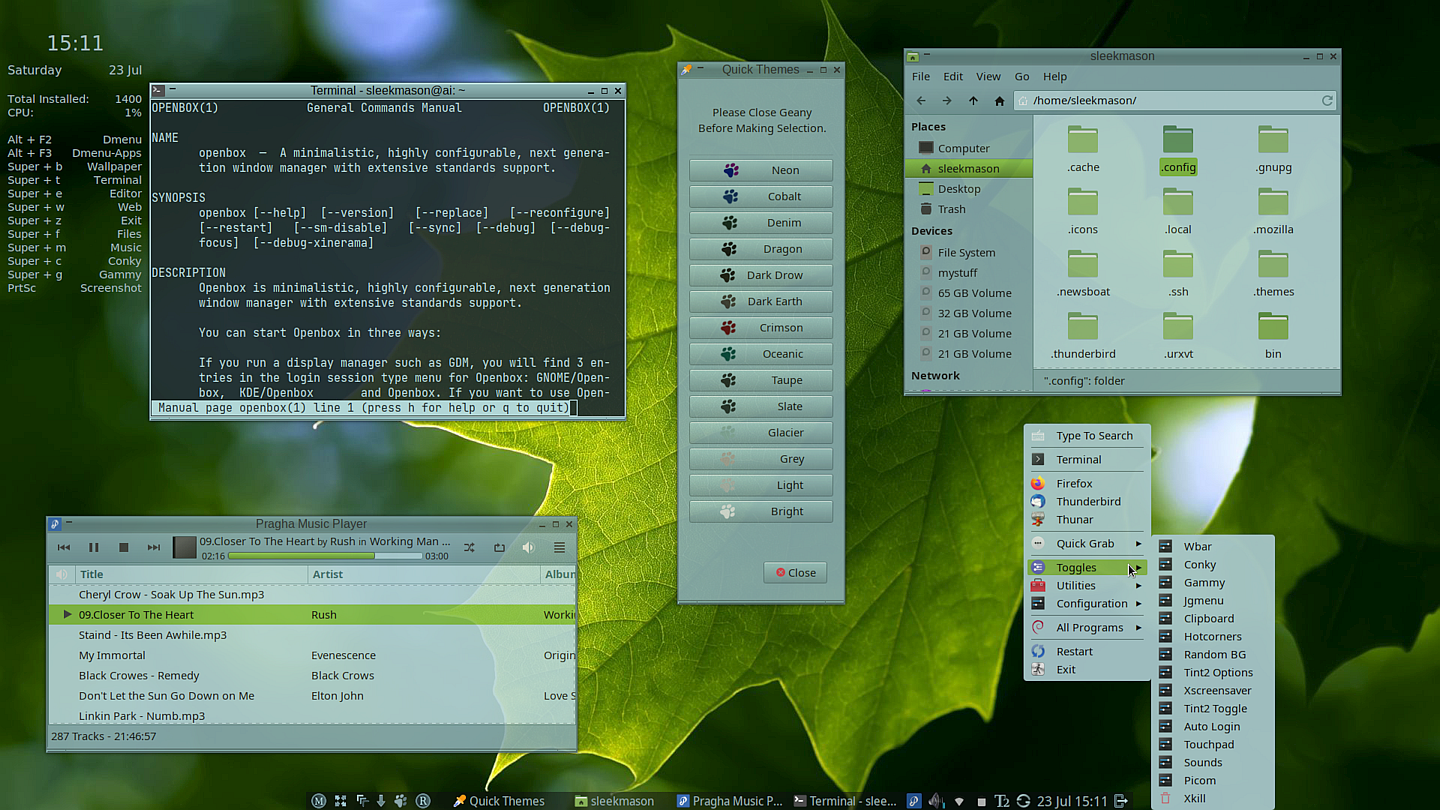The height and width of the screenshot is (810, 1440).
Task: Toggle Conky from the Toggles submenu
Action: coord(1213,564)
